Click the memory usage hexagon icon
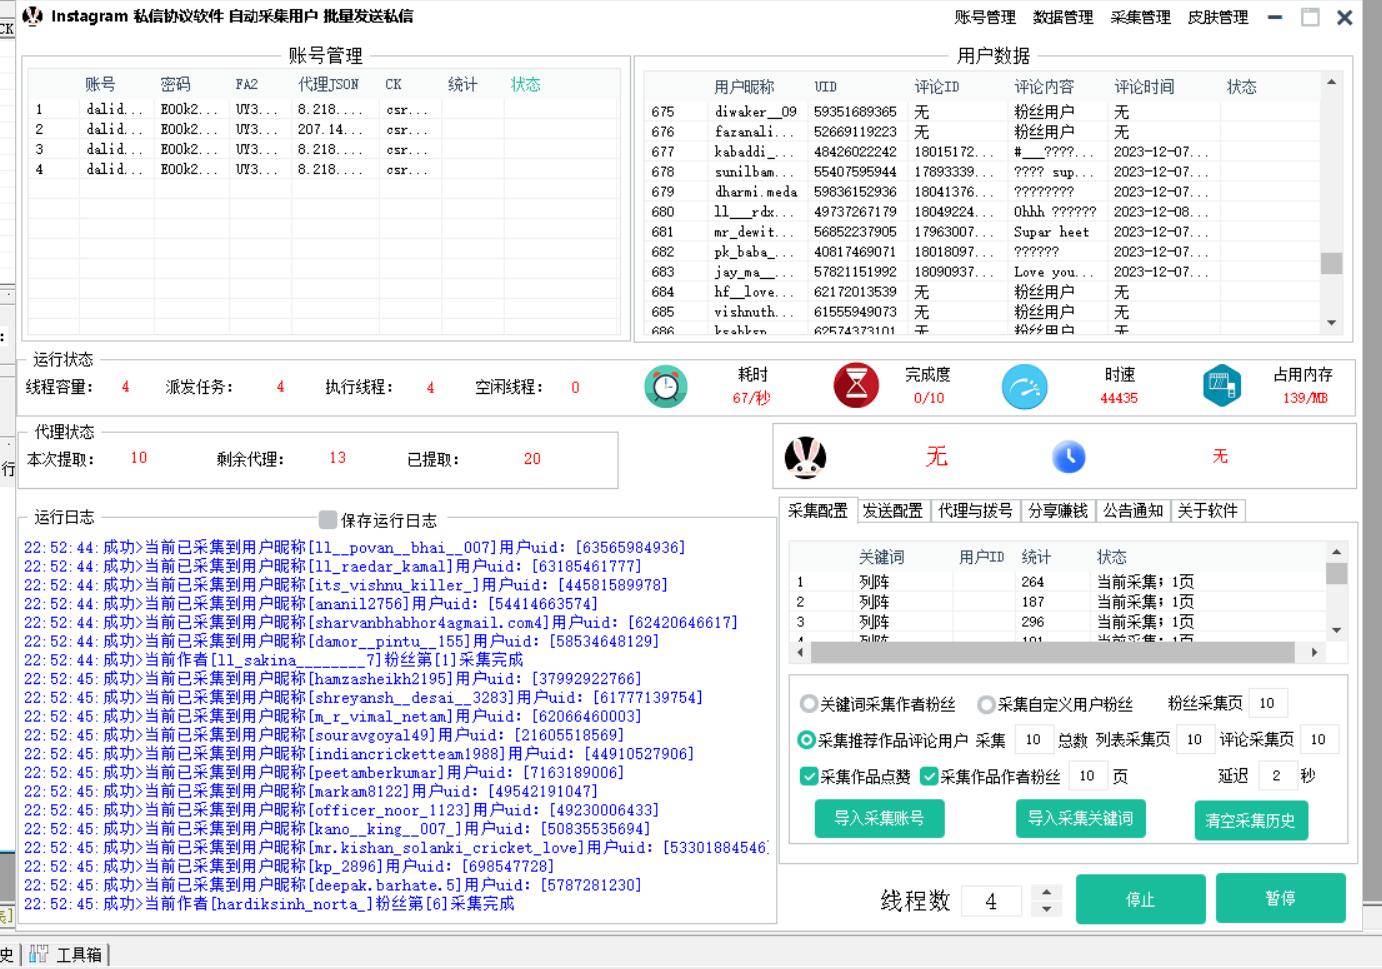Viewport: 1382px width, 969px height. (1221, 386)
